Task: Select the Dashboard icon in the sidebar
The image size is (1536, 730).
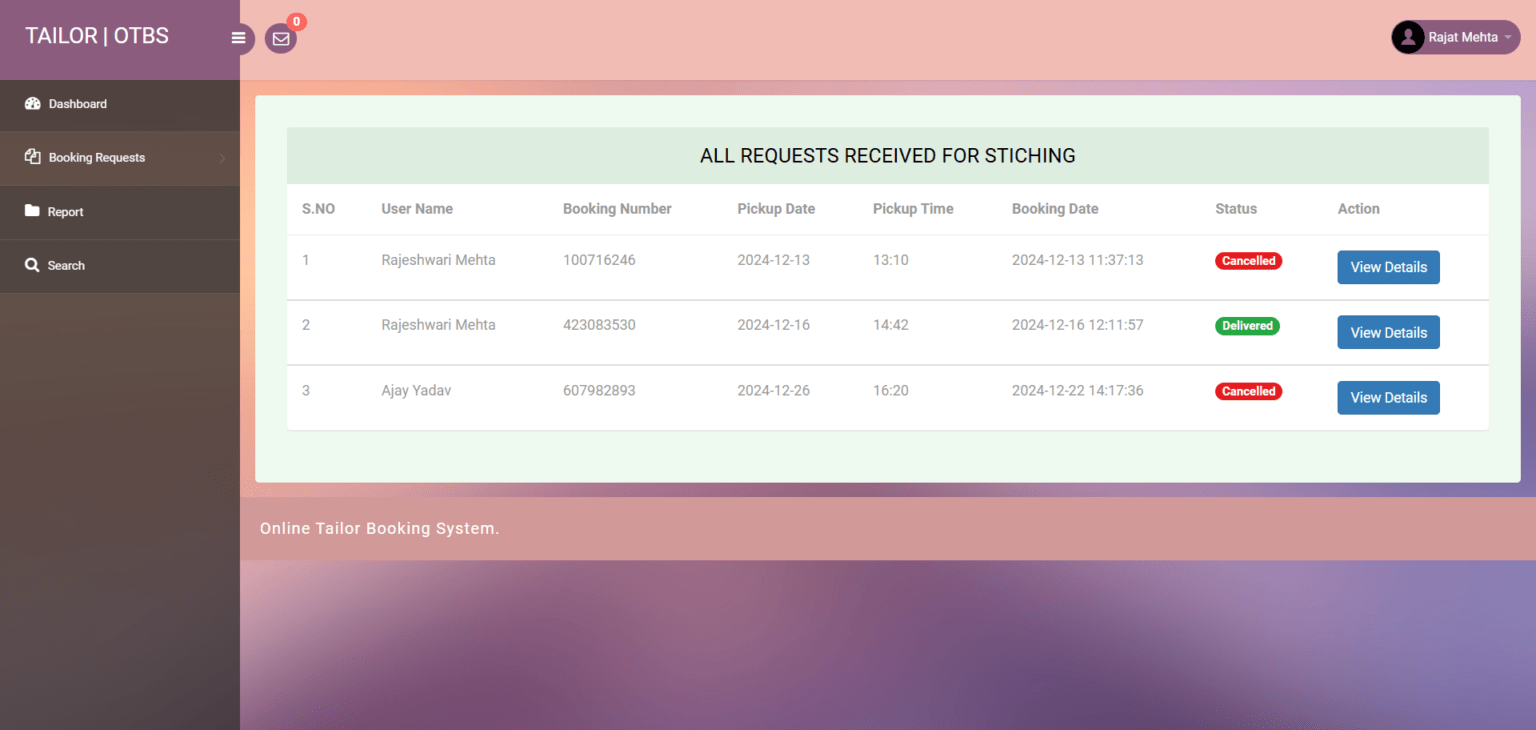Action: [x=33, y=104]
